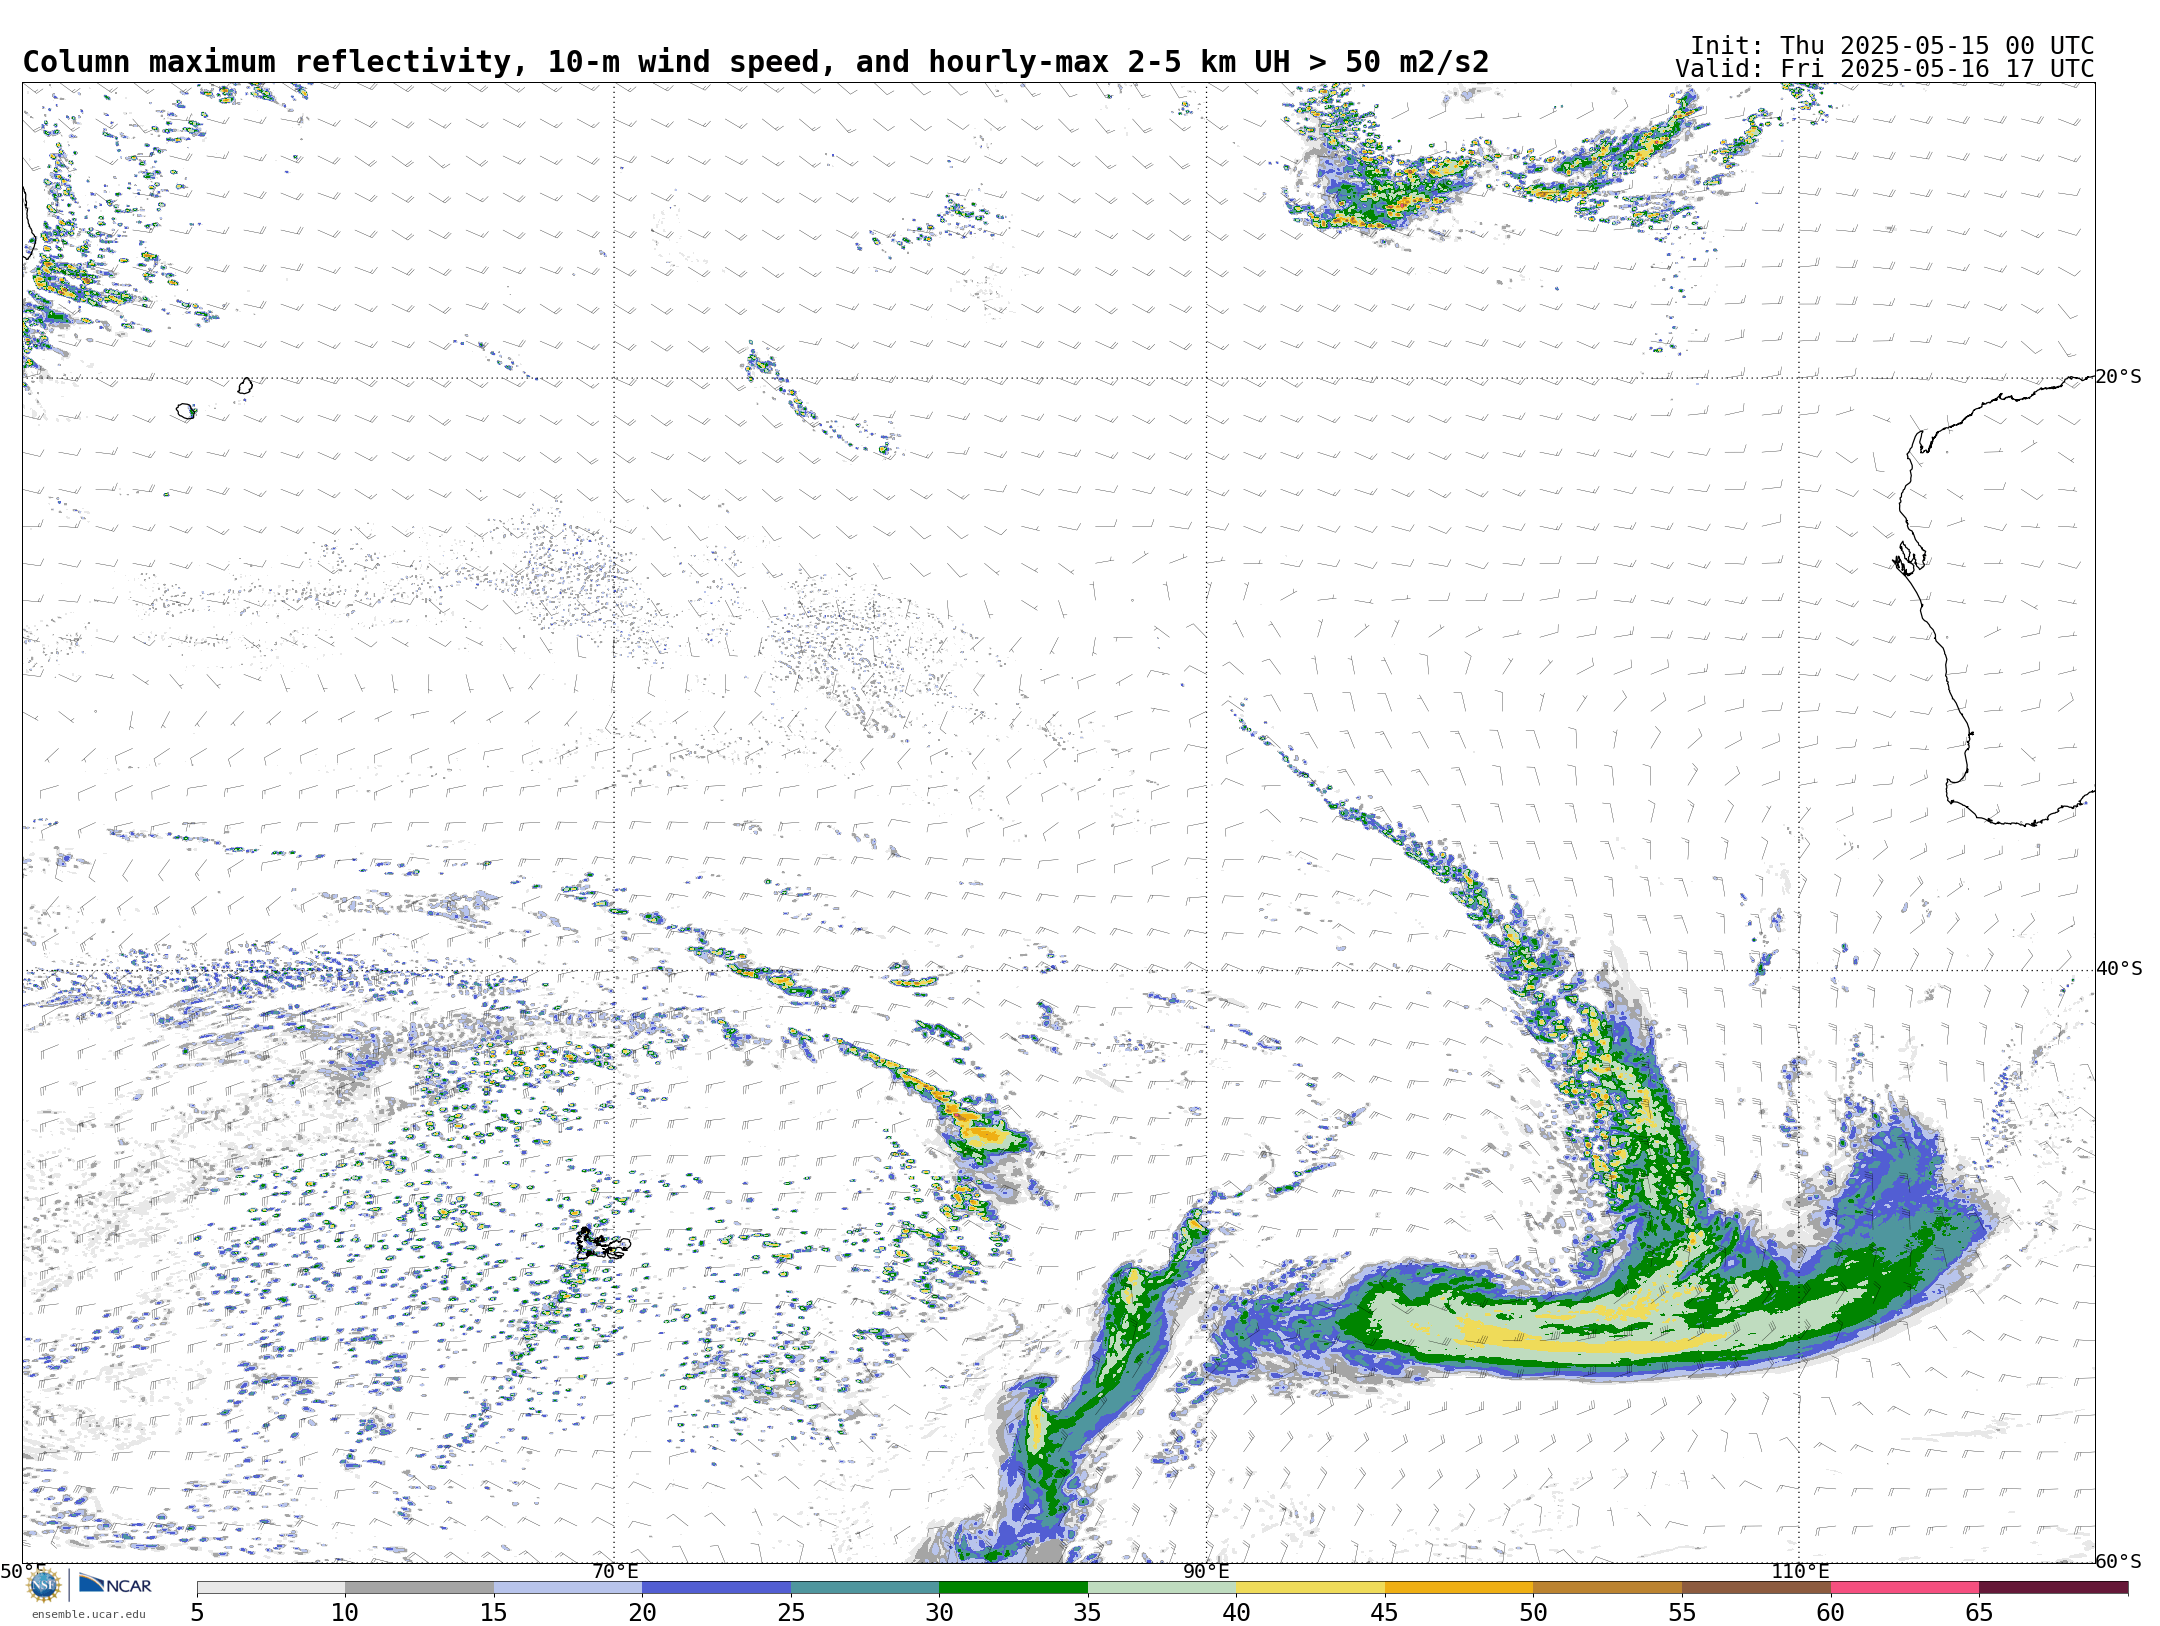Viewport: 2160px width, 1626px height.
Task: Click the colorbar value label 35
Action: (1088, 1612)
